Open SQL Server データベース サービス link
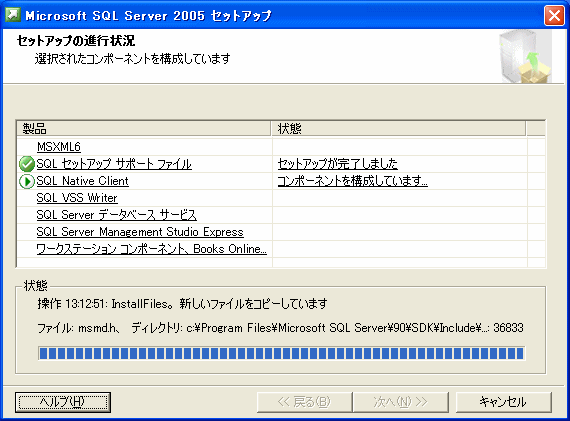570x421 pixels. pos(117,215)
